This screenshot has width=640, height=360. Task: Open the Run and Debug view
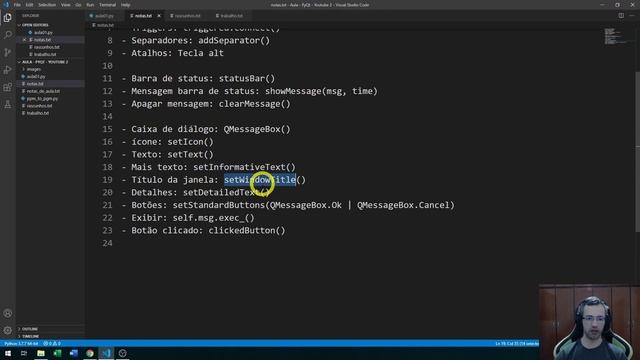click(8, 70)
